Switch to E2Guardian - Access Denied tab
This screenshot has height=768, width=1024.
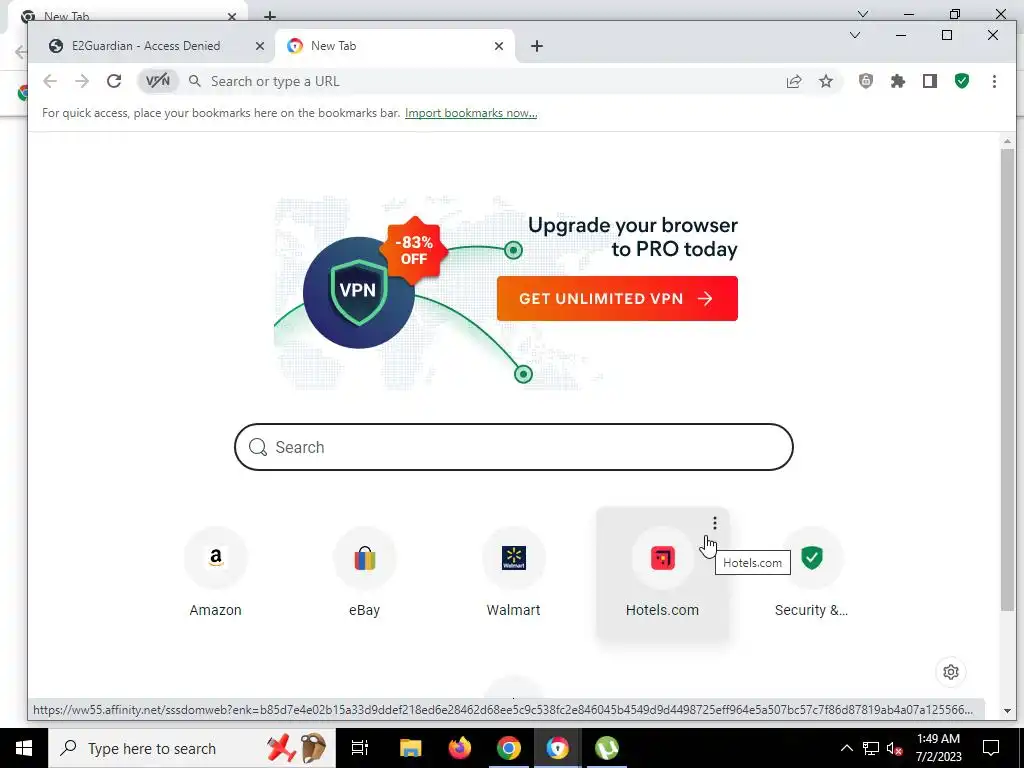tap(146, 46)
